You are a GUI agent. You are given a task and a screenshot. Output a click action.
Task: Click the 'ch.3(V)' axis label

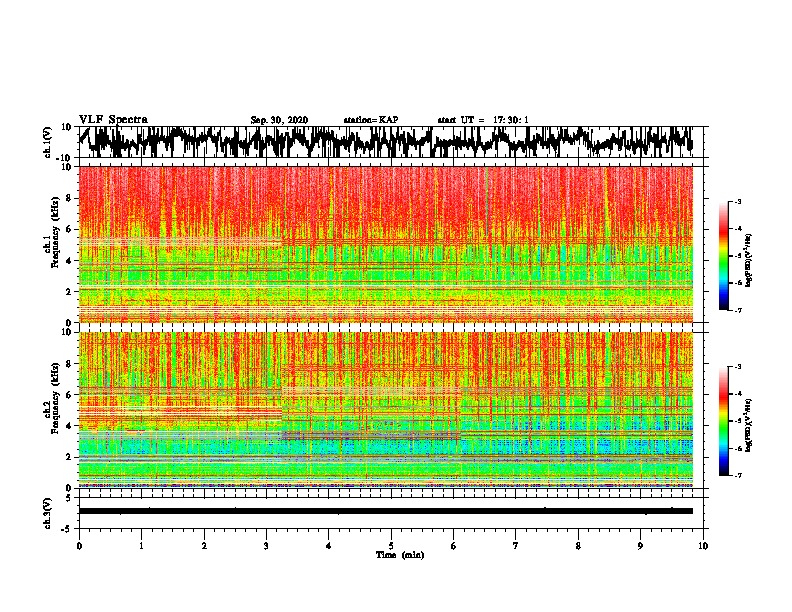click(48, 514)
